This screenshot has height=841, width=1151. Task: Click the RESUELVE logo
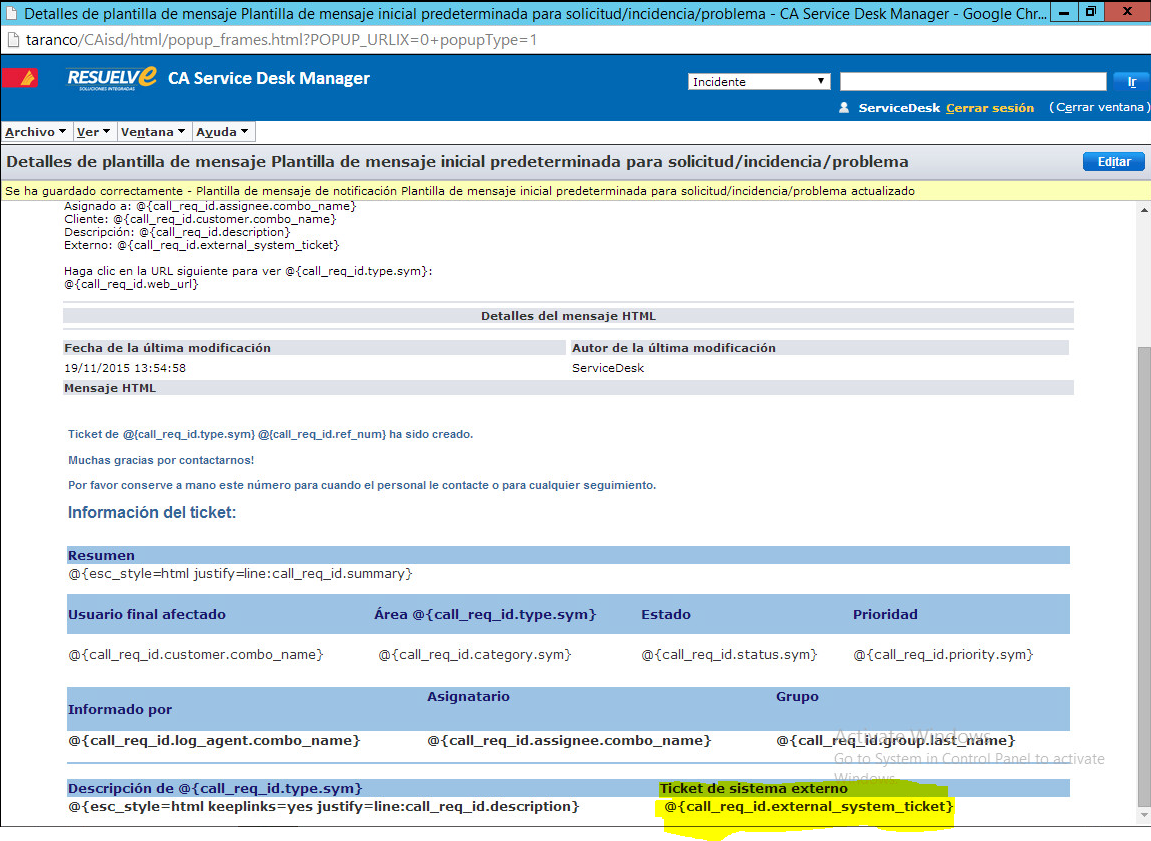pyautogui.click(x=110, y=77)
